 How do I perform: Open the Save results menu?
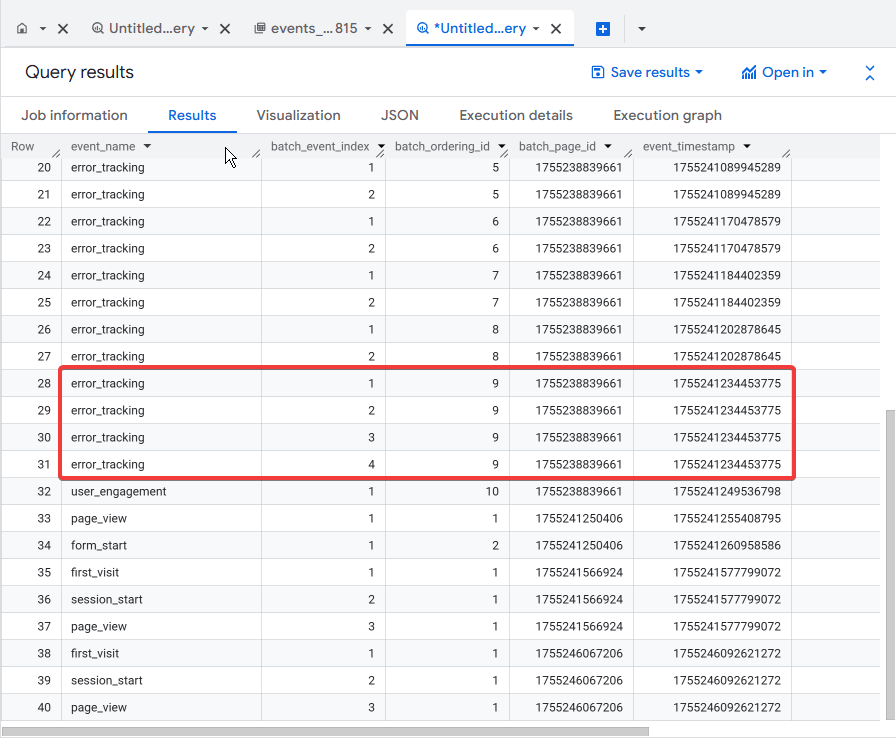[x=647, y=72]
